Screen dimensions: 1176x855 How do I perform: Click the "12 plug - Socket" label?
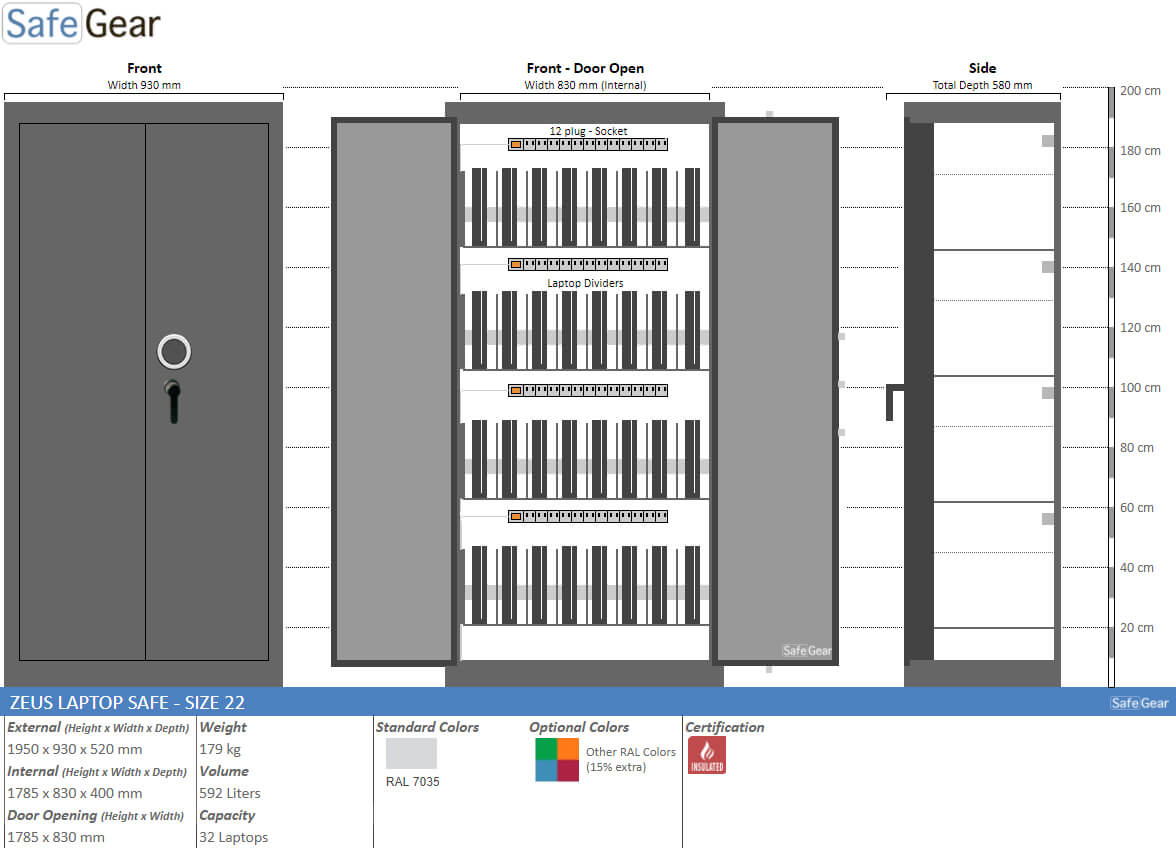pos(588,130)
